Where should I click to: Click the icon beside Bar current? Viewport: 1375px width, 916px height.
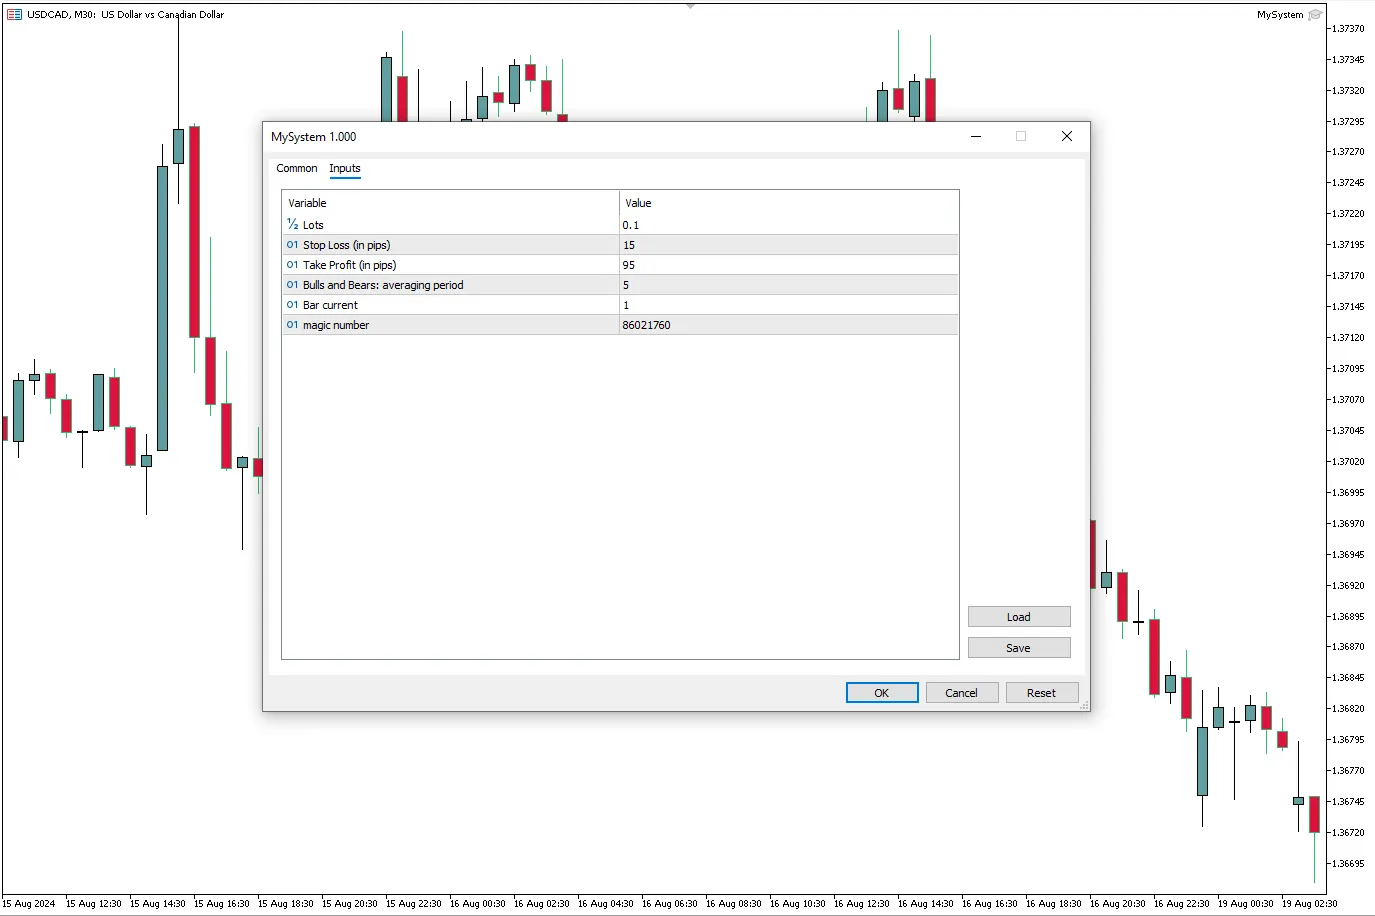pos(292,305)
